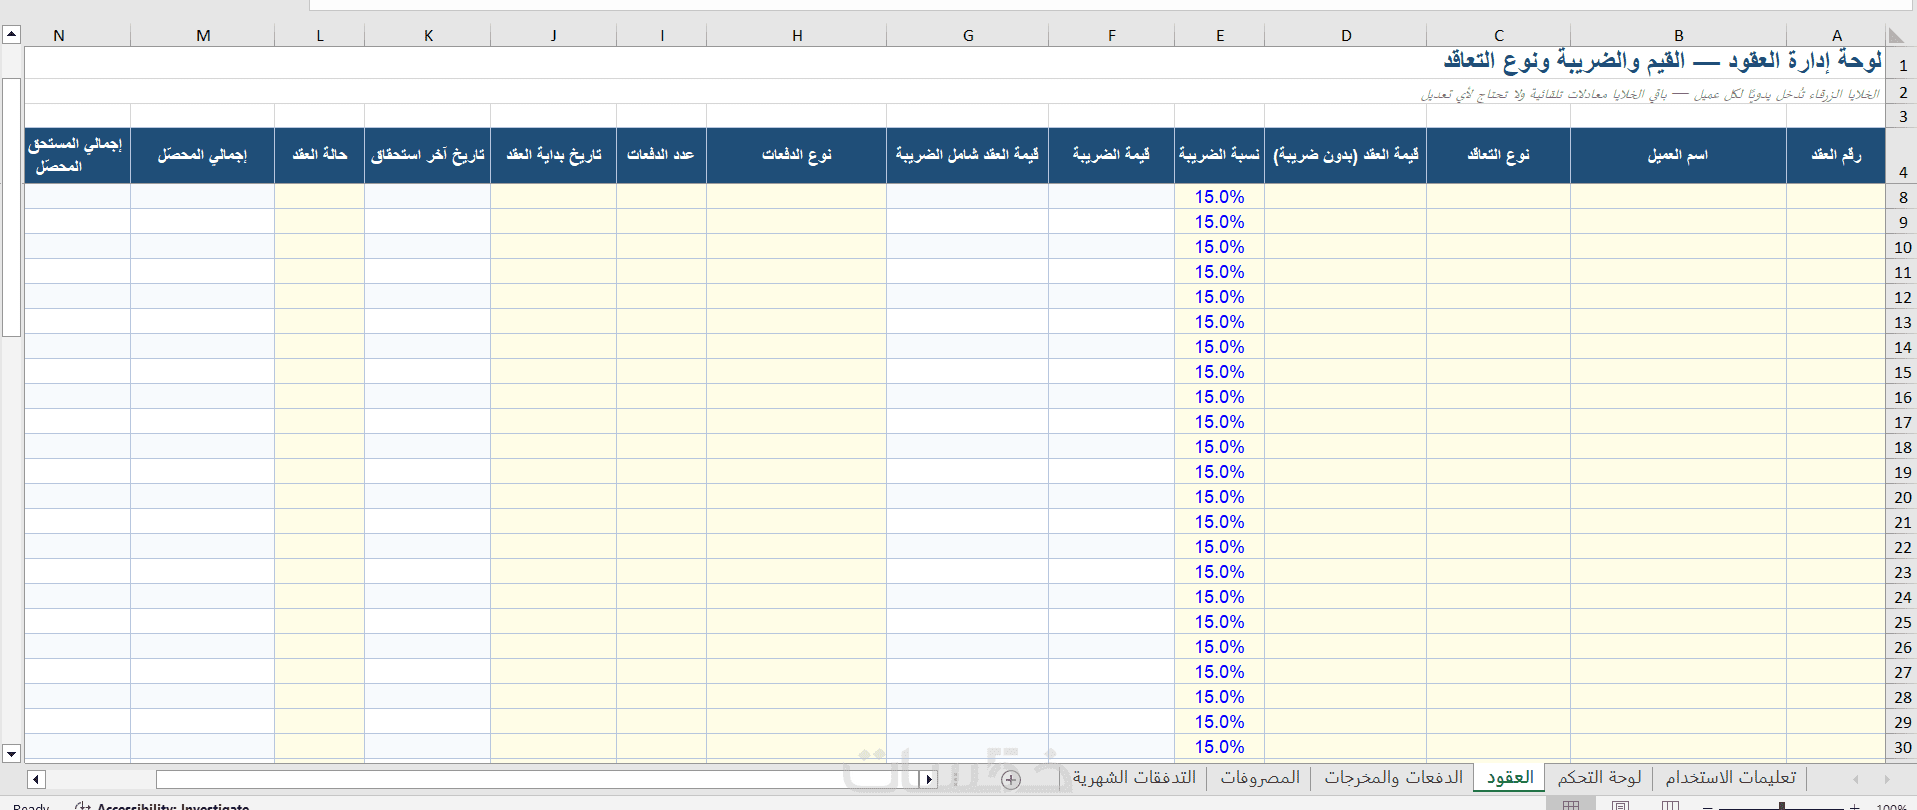Click the تاريخ آخر استحقاق header cell
1917x810 pixels.
click(428, 155)
